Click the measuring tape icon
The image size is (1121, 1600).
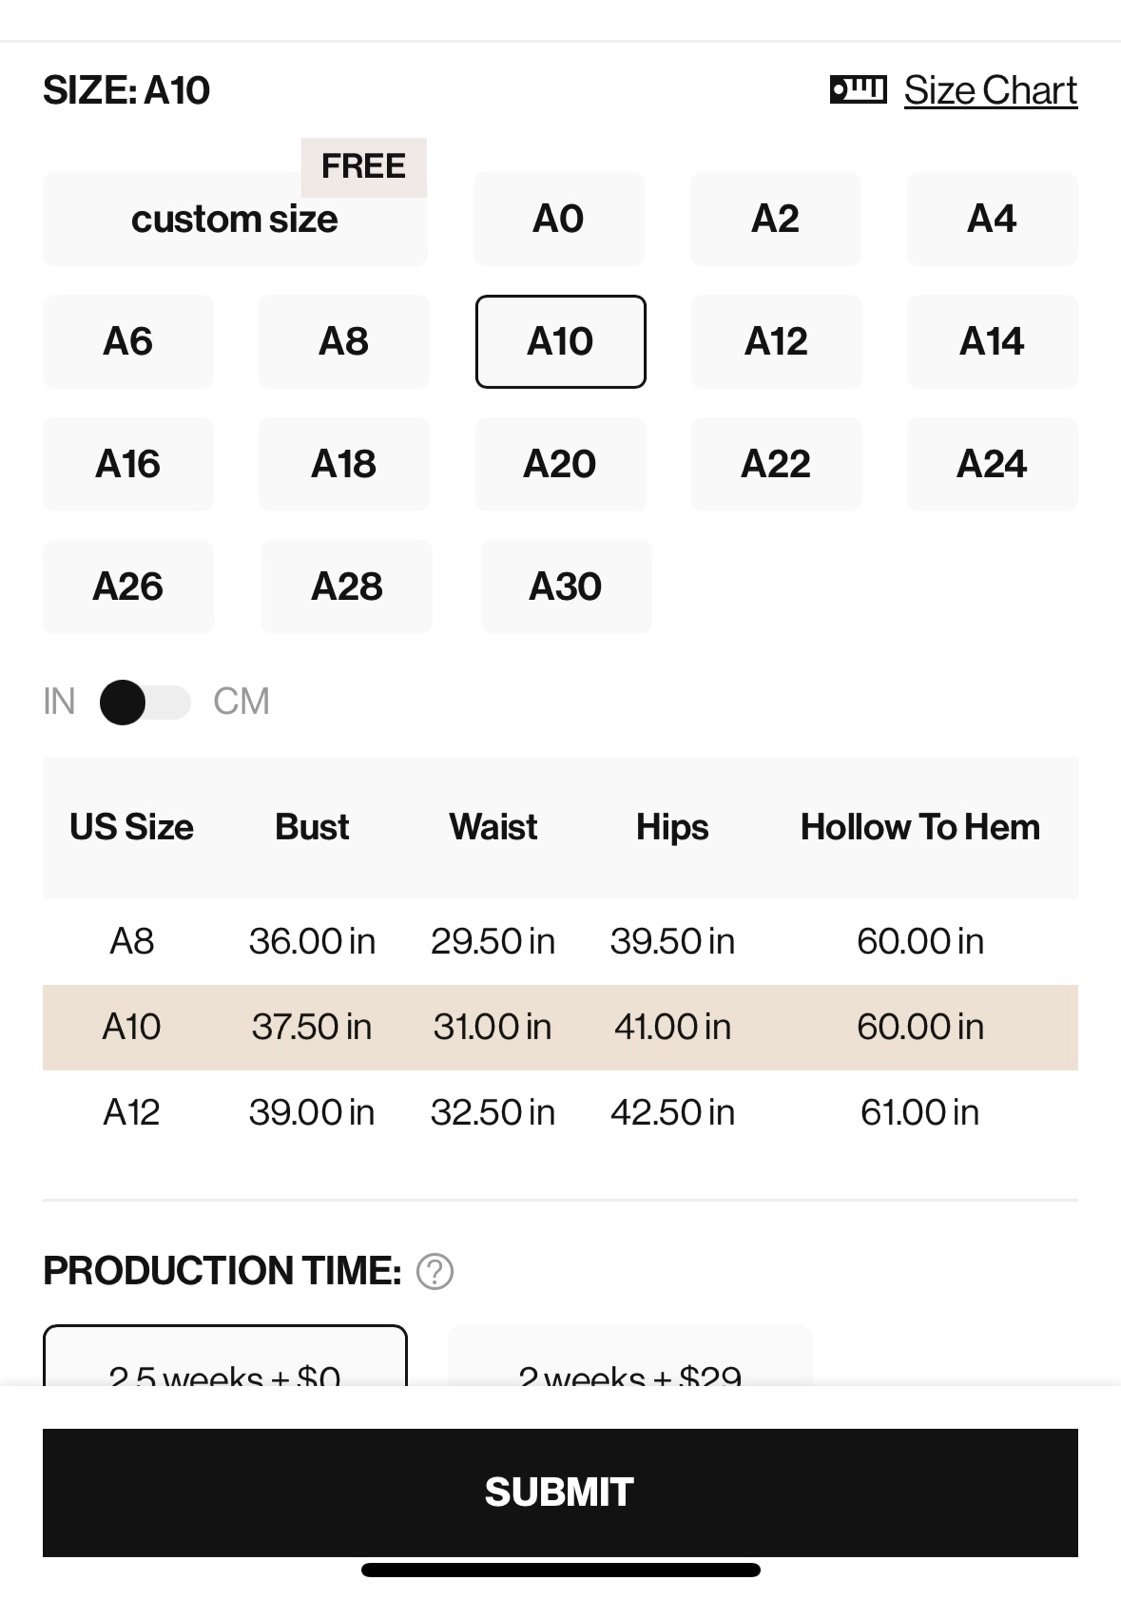click(858, 90)
